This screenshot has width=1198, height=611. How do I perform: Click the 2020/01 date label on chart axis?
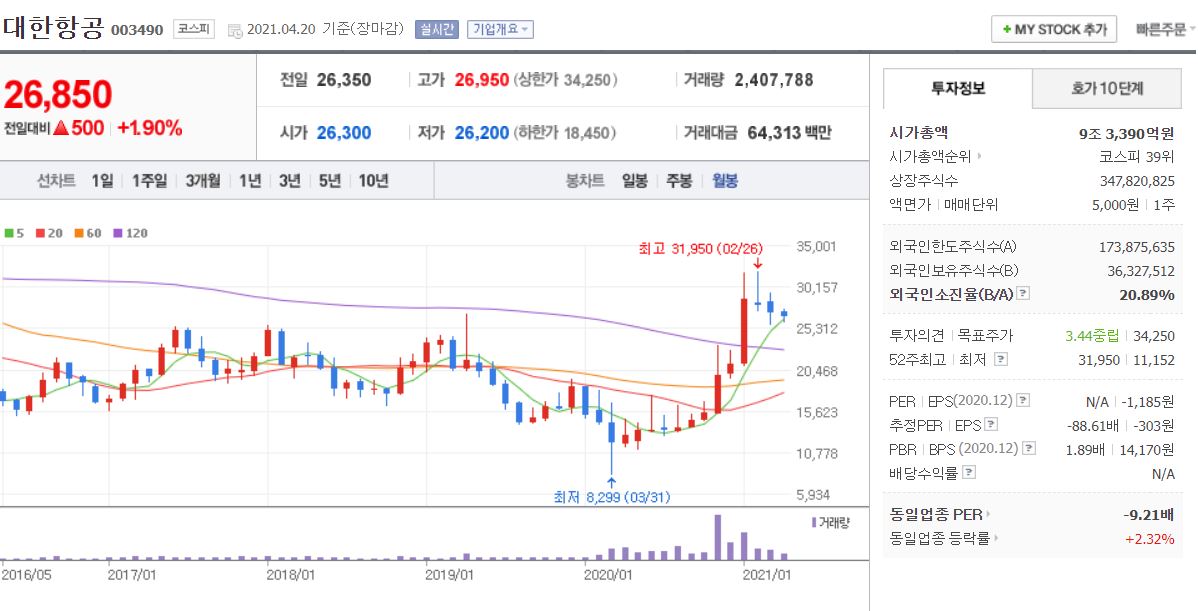[x=608, y=574]
